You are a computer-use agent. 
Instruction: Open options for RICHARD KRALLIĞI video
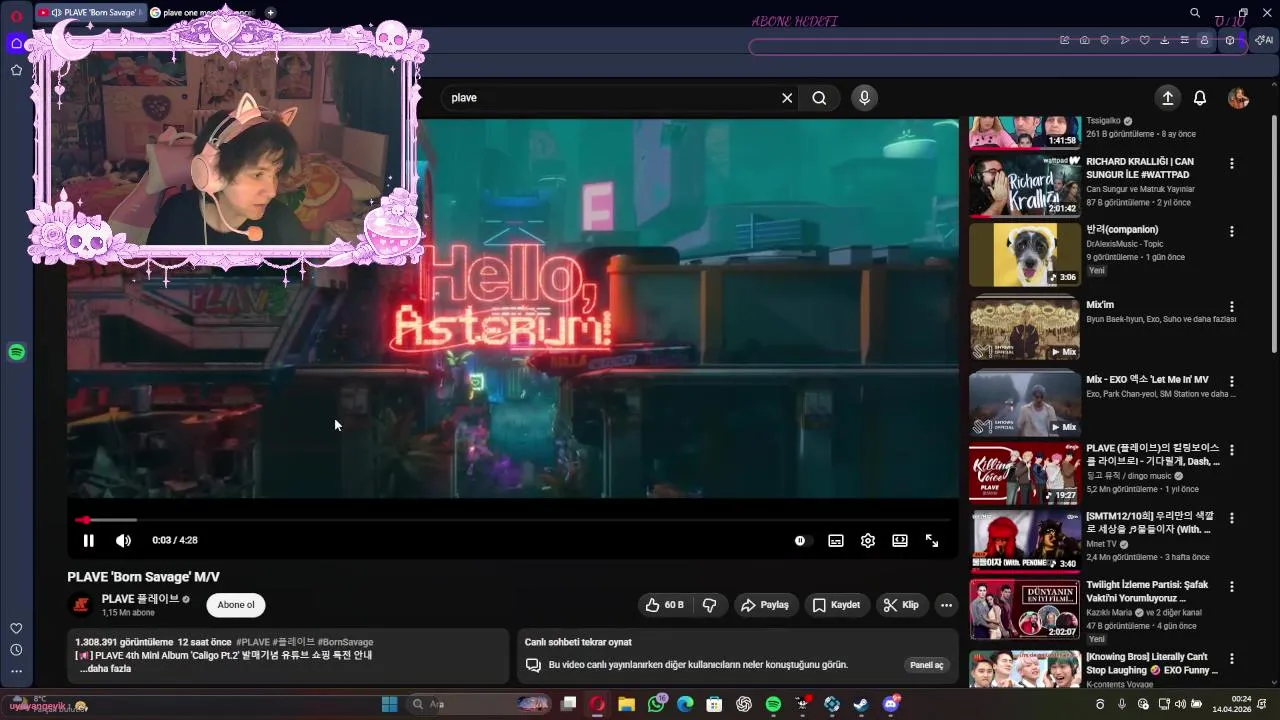pyautogui.click(x=1232, y=163)
